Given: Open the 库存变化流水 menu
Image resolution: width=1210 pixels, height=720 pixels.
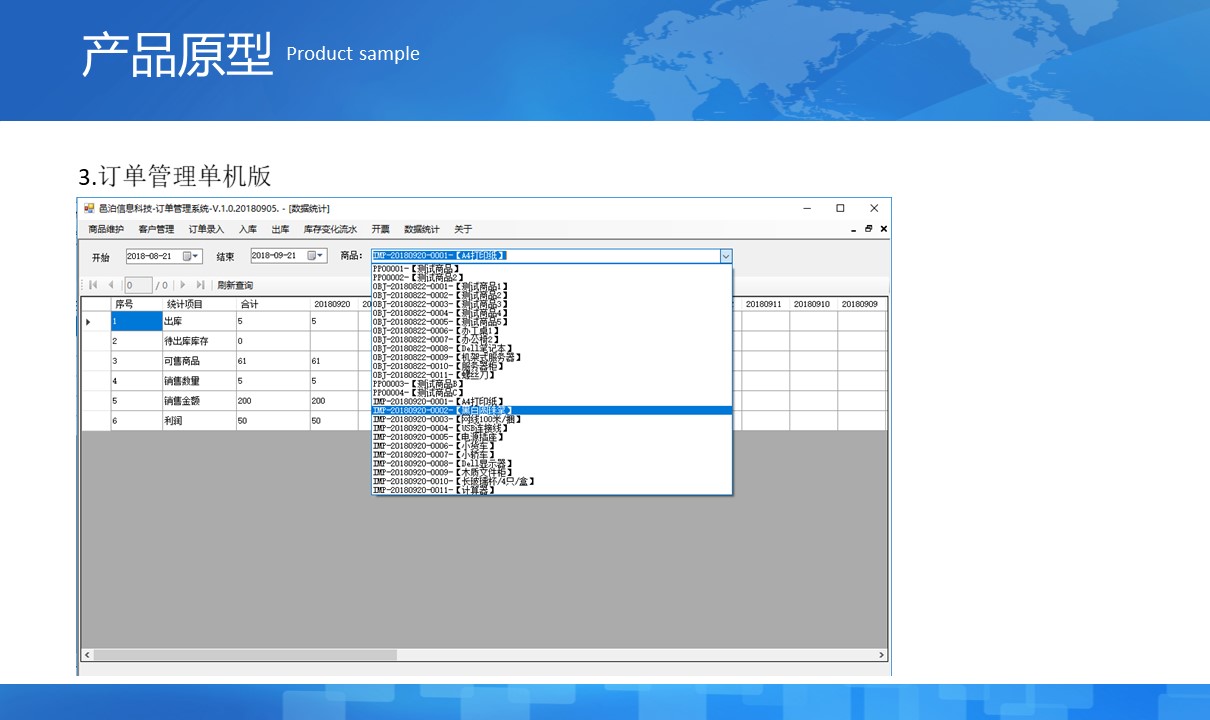Looking at the screenshot, I should tap(330, 229).
